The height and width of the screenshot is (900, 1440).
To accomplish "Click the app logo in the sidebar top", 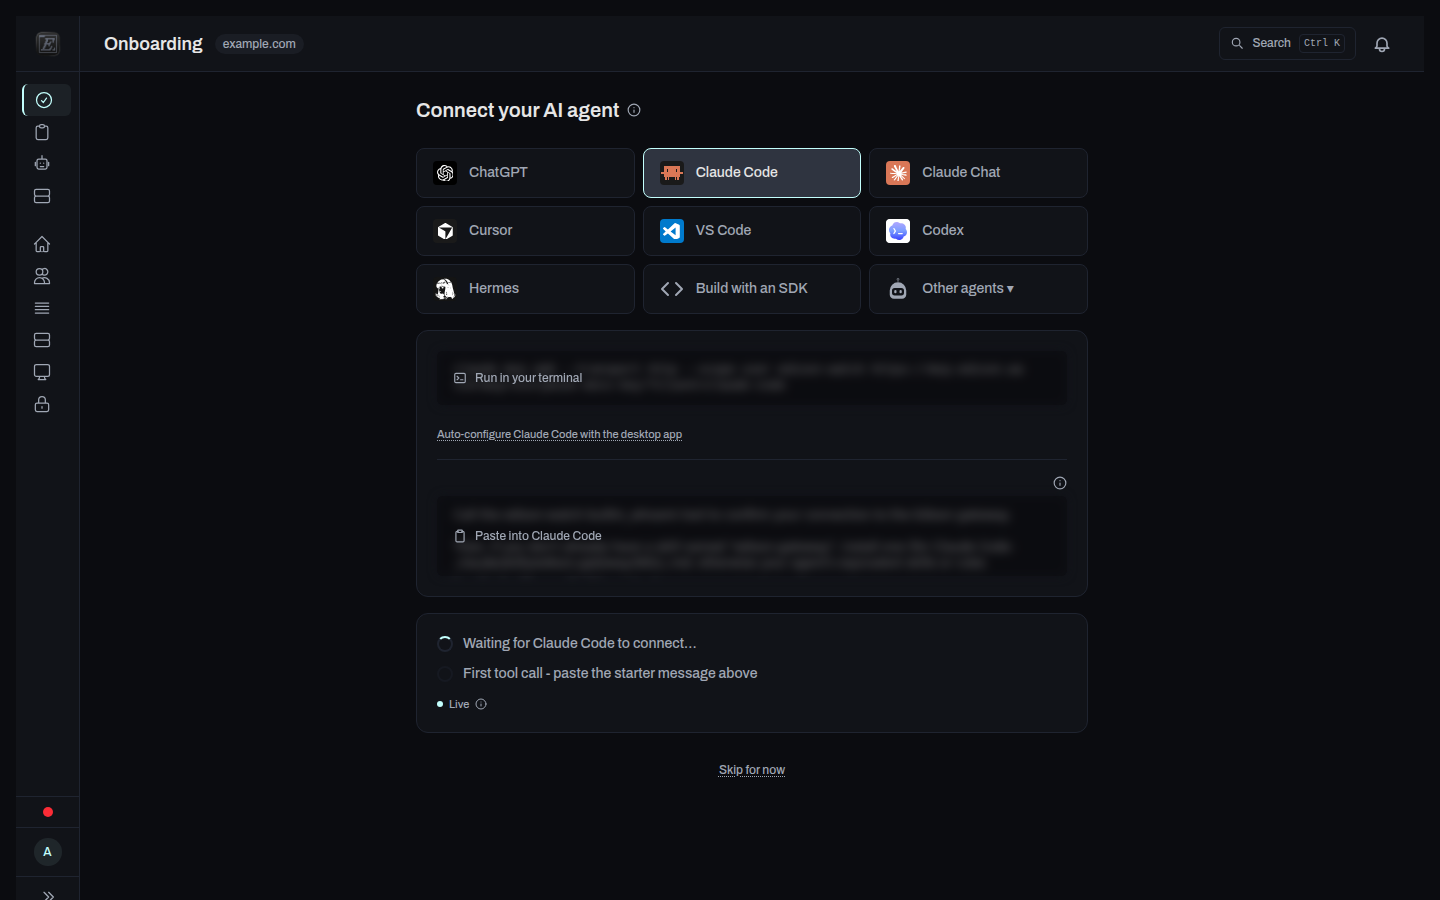I will 47,43.
